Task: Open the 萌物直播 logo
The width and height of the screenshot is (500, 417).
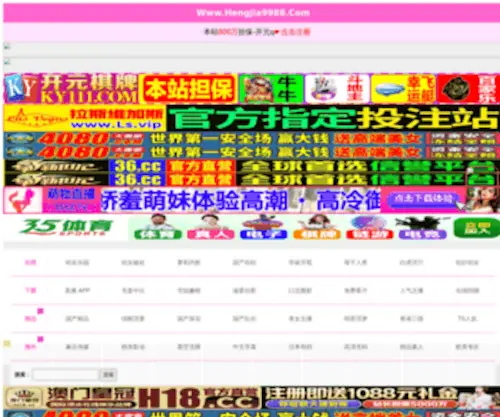Action: (x=52, y=200)
